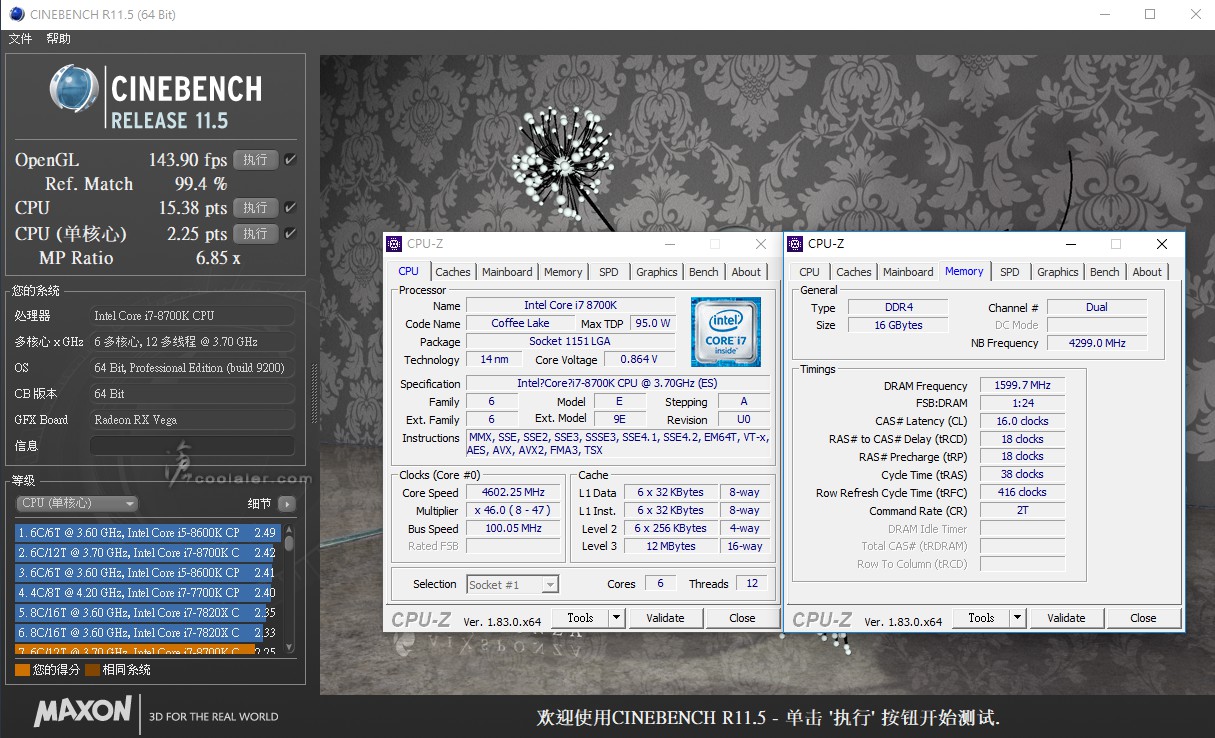Open Tools dropdown arrow in CPU-Z Processor window
The height and width of the screenshot is (738, 1215).
click(x=617, y=618)
